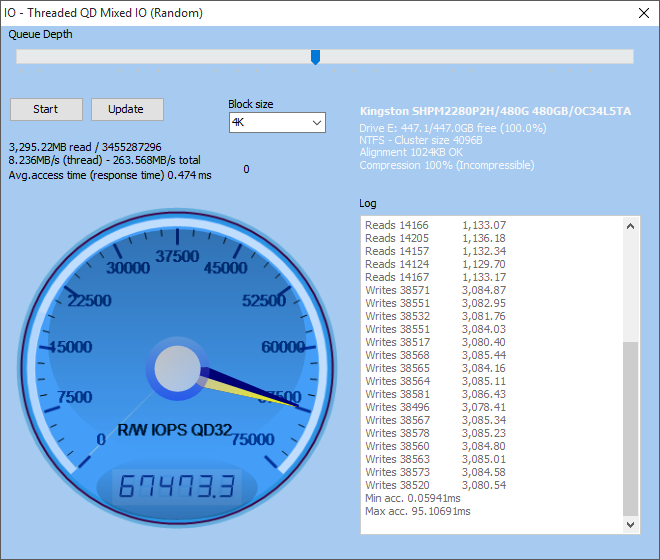The image size is (660, 560).
Task: Click the R/W IOPS QD32 gauge label
Action: click(x=174, y=430)
